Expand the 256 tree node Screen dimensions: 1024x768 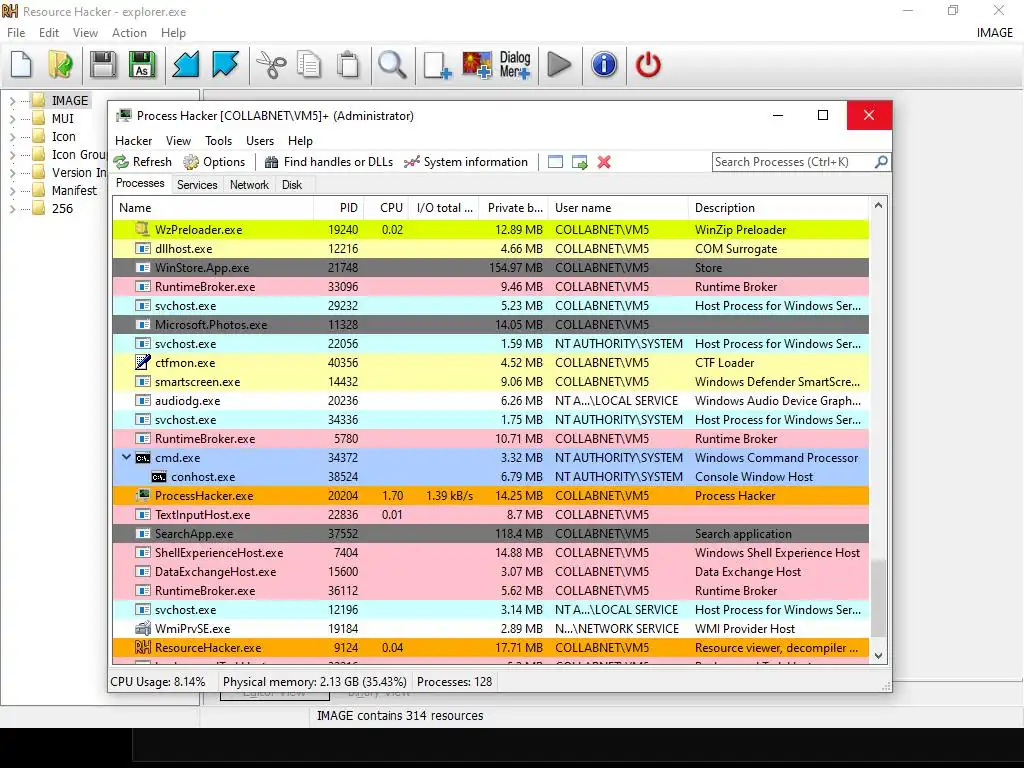12,209
